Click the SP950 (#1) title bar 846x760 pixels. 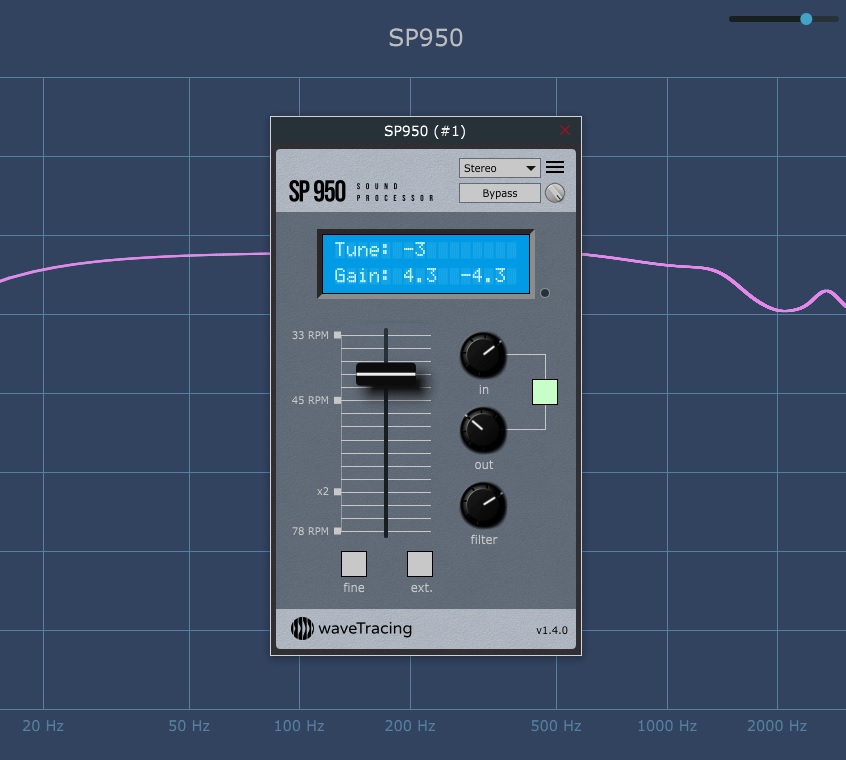point(425,131)
